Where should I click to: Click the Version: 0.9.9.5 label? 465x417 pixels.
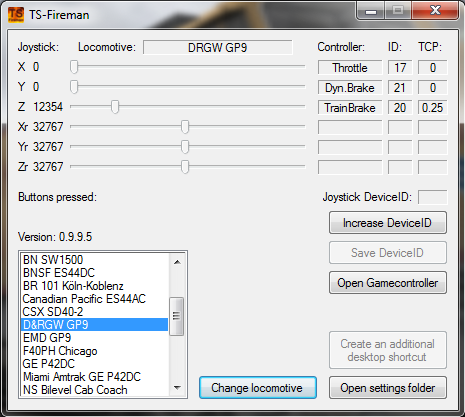pyautogui.click(x=55, y=237)
